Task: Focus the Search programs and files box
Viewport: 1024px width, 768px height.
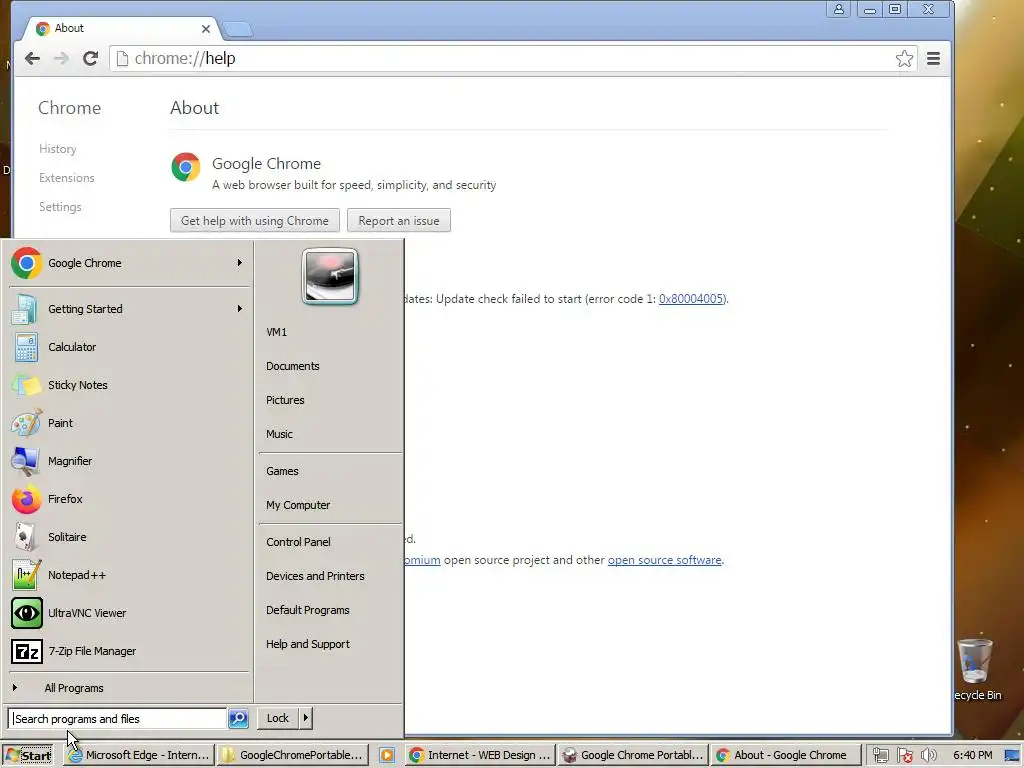Action: [x=118, y=718]
